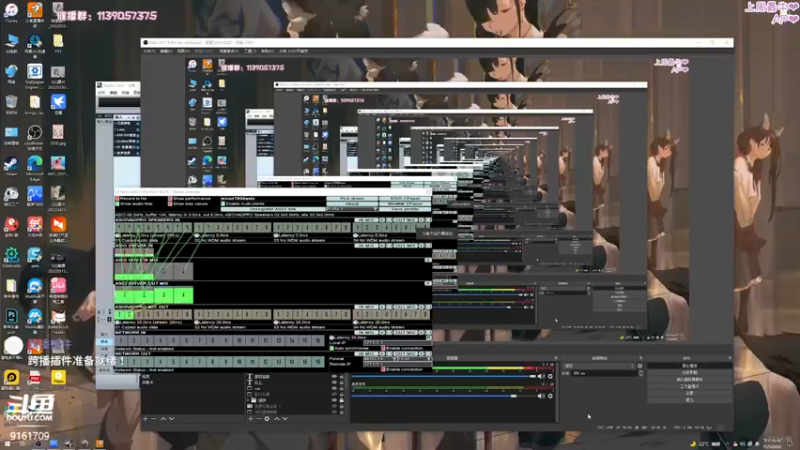Select the P11 folder on desktop
Viewport: 800px width, 450px height.
(58, 41)
